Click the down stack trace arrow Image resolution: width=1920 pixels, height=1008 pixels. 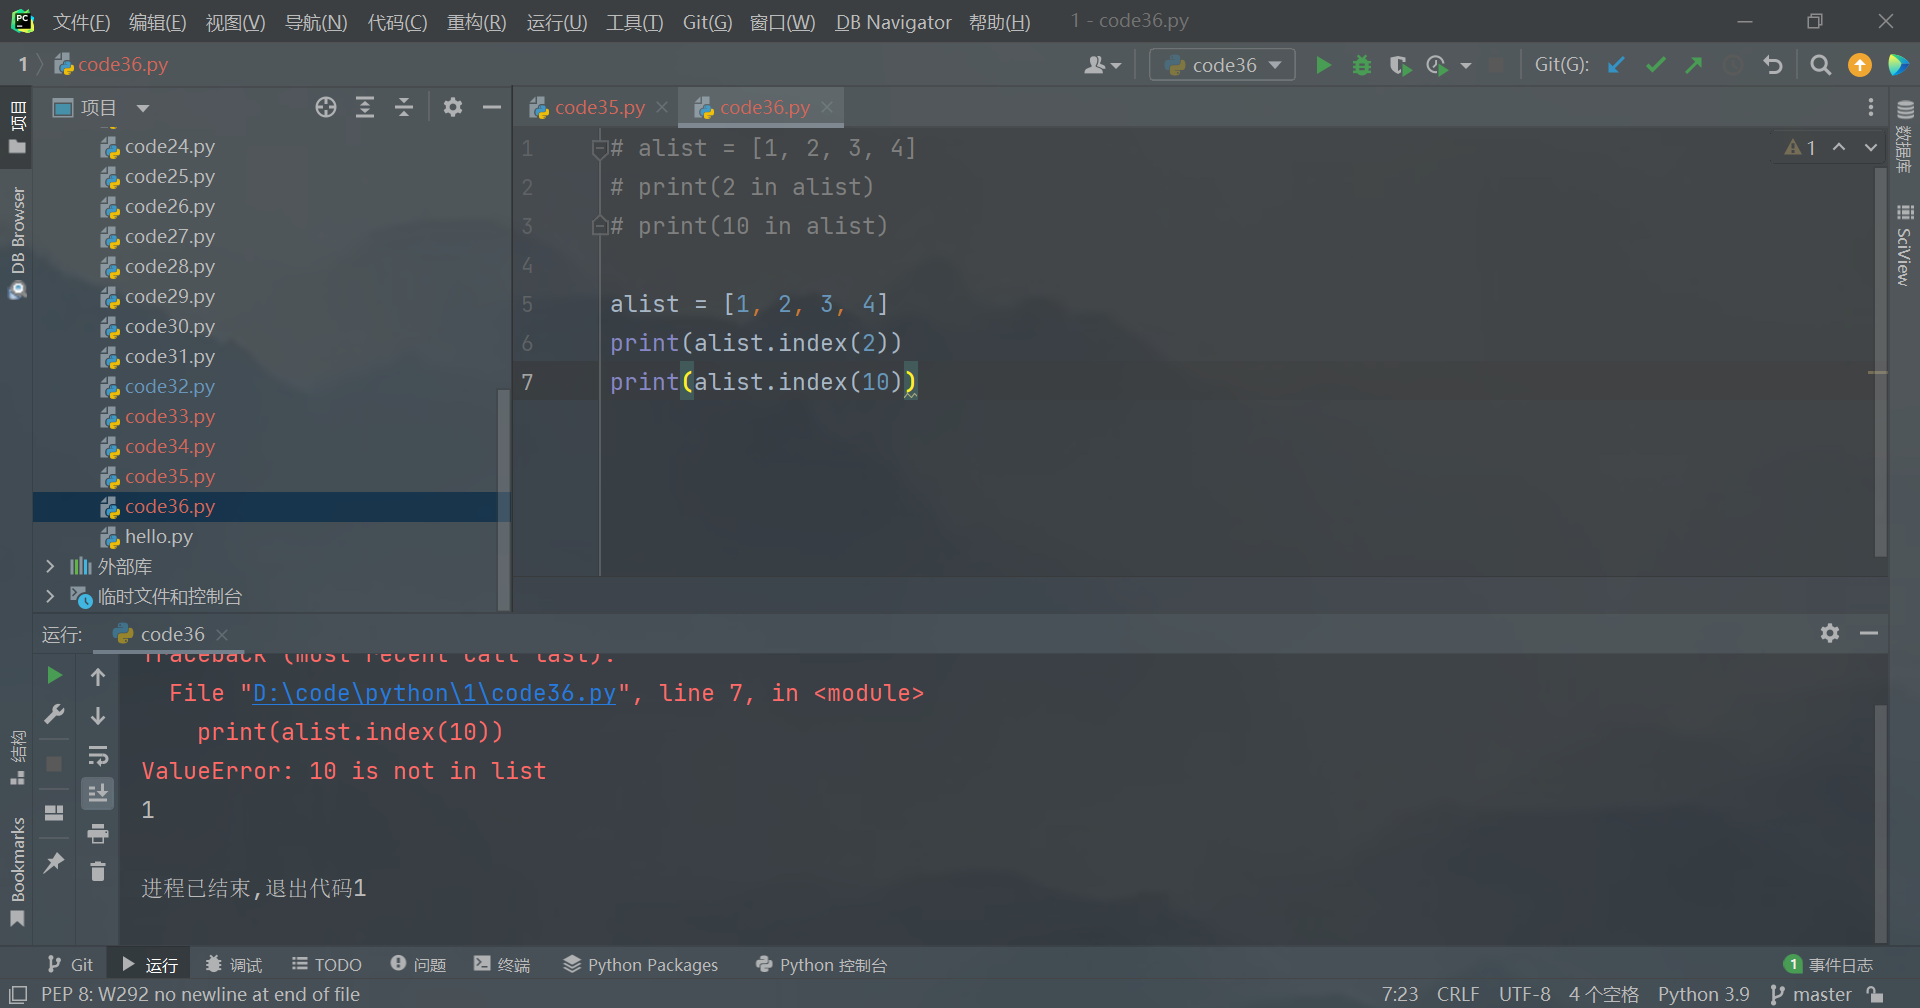pyautogui.click(x=98, y=716)
